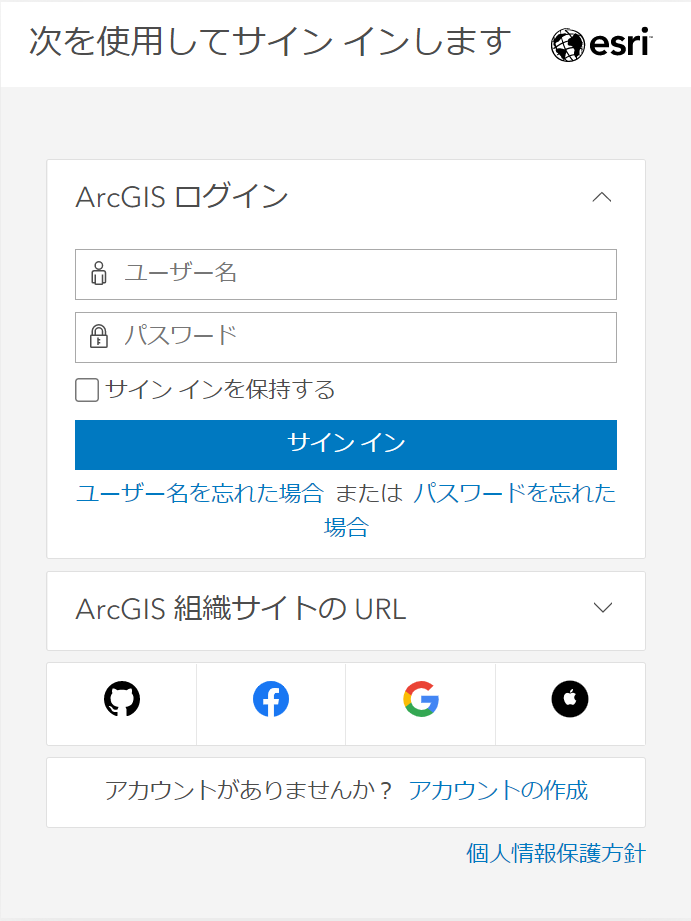The image size is (691, 921).
Task: Click the padlock icon in the password field
Action: click(x=99, y=336)
